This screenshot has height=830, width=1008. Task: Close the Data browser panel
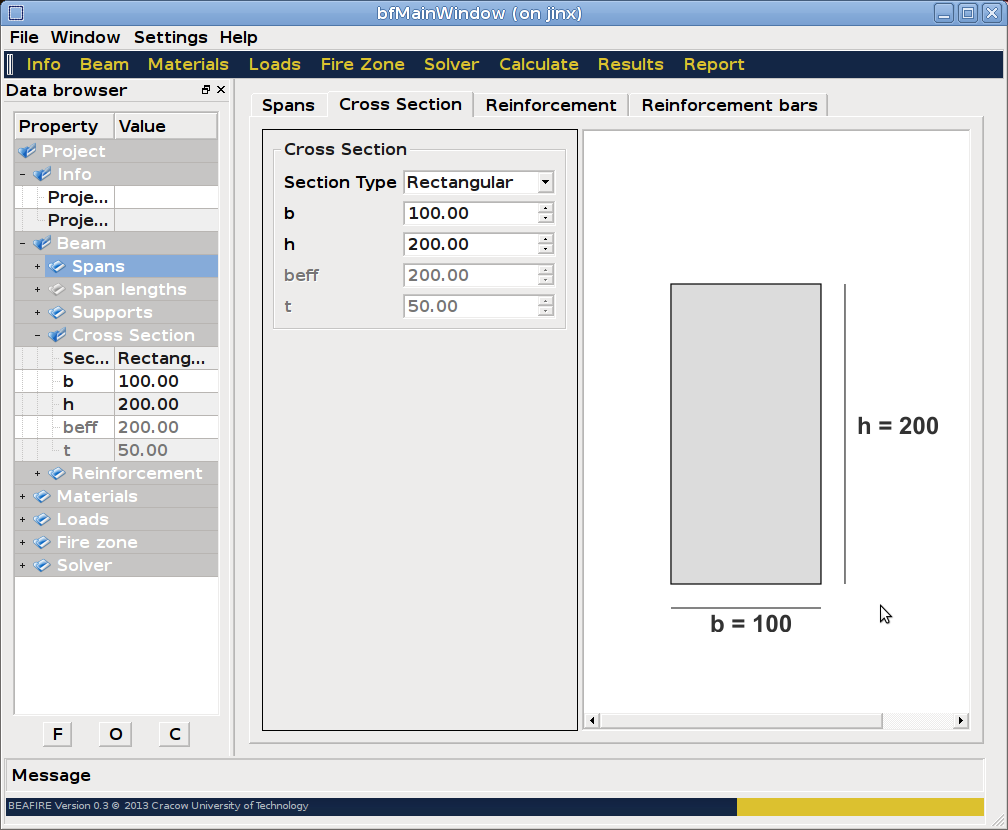click(x=221, y=90)
